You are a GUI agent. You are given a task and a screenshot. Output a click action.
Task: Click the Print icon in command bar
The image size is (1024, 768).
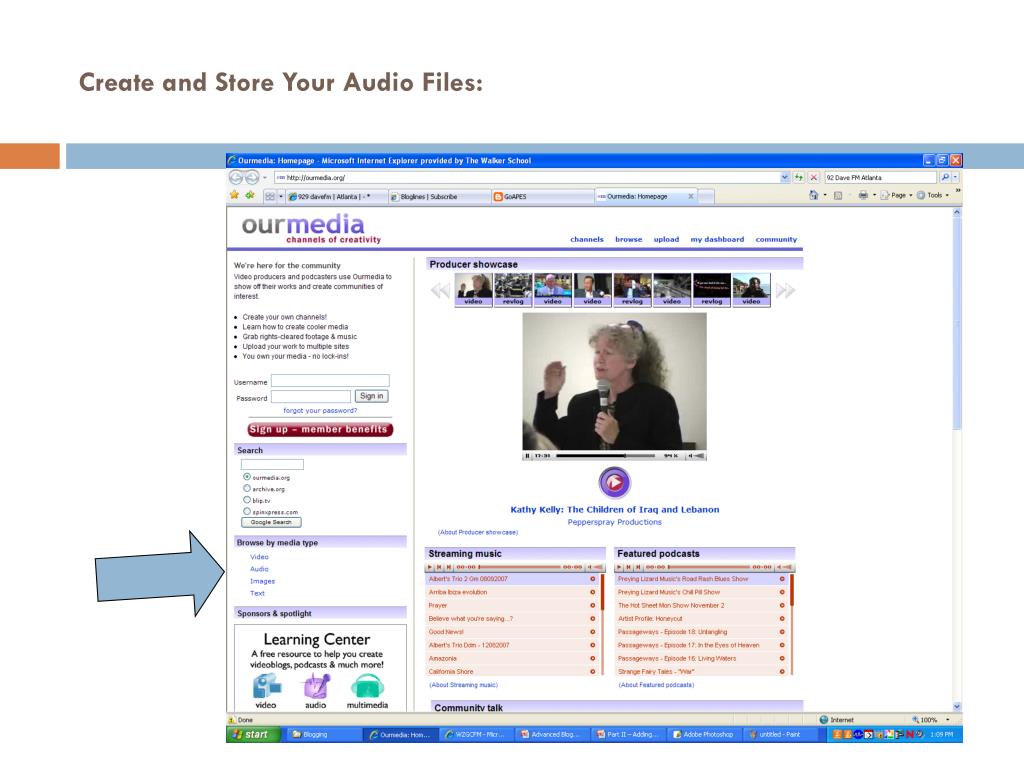point(863,195)
